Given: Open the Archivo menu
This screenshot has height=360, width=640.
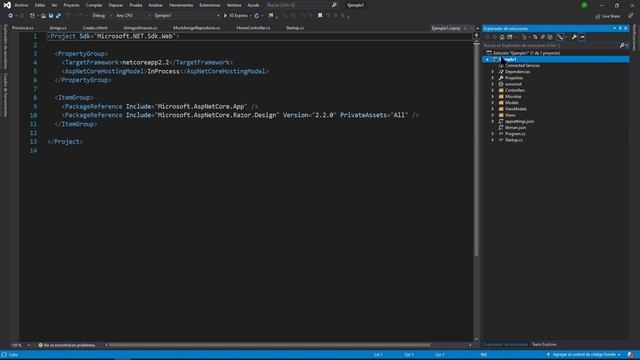Looking at the screenshot, I should [x=21, y=5].
